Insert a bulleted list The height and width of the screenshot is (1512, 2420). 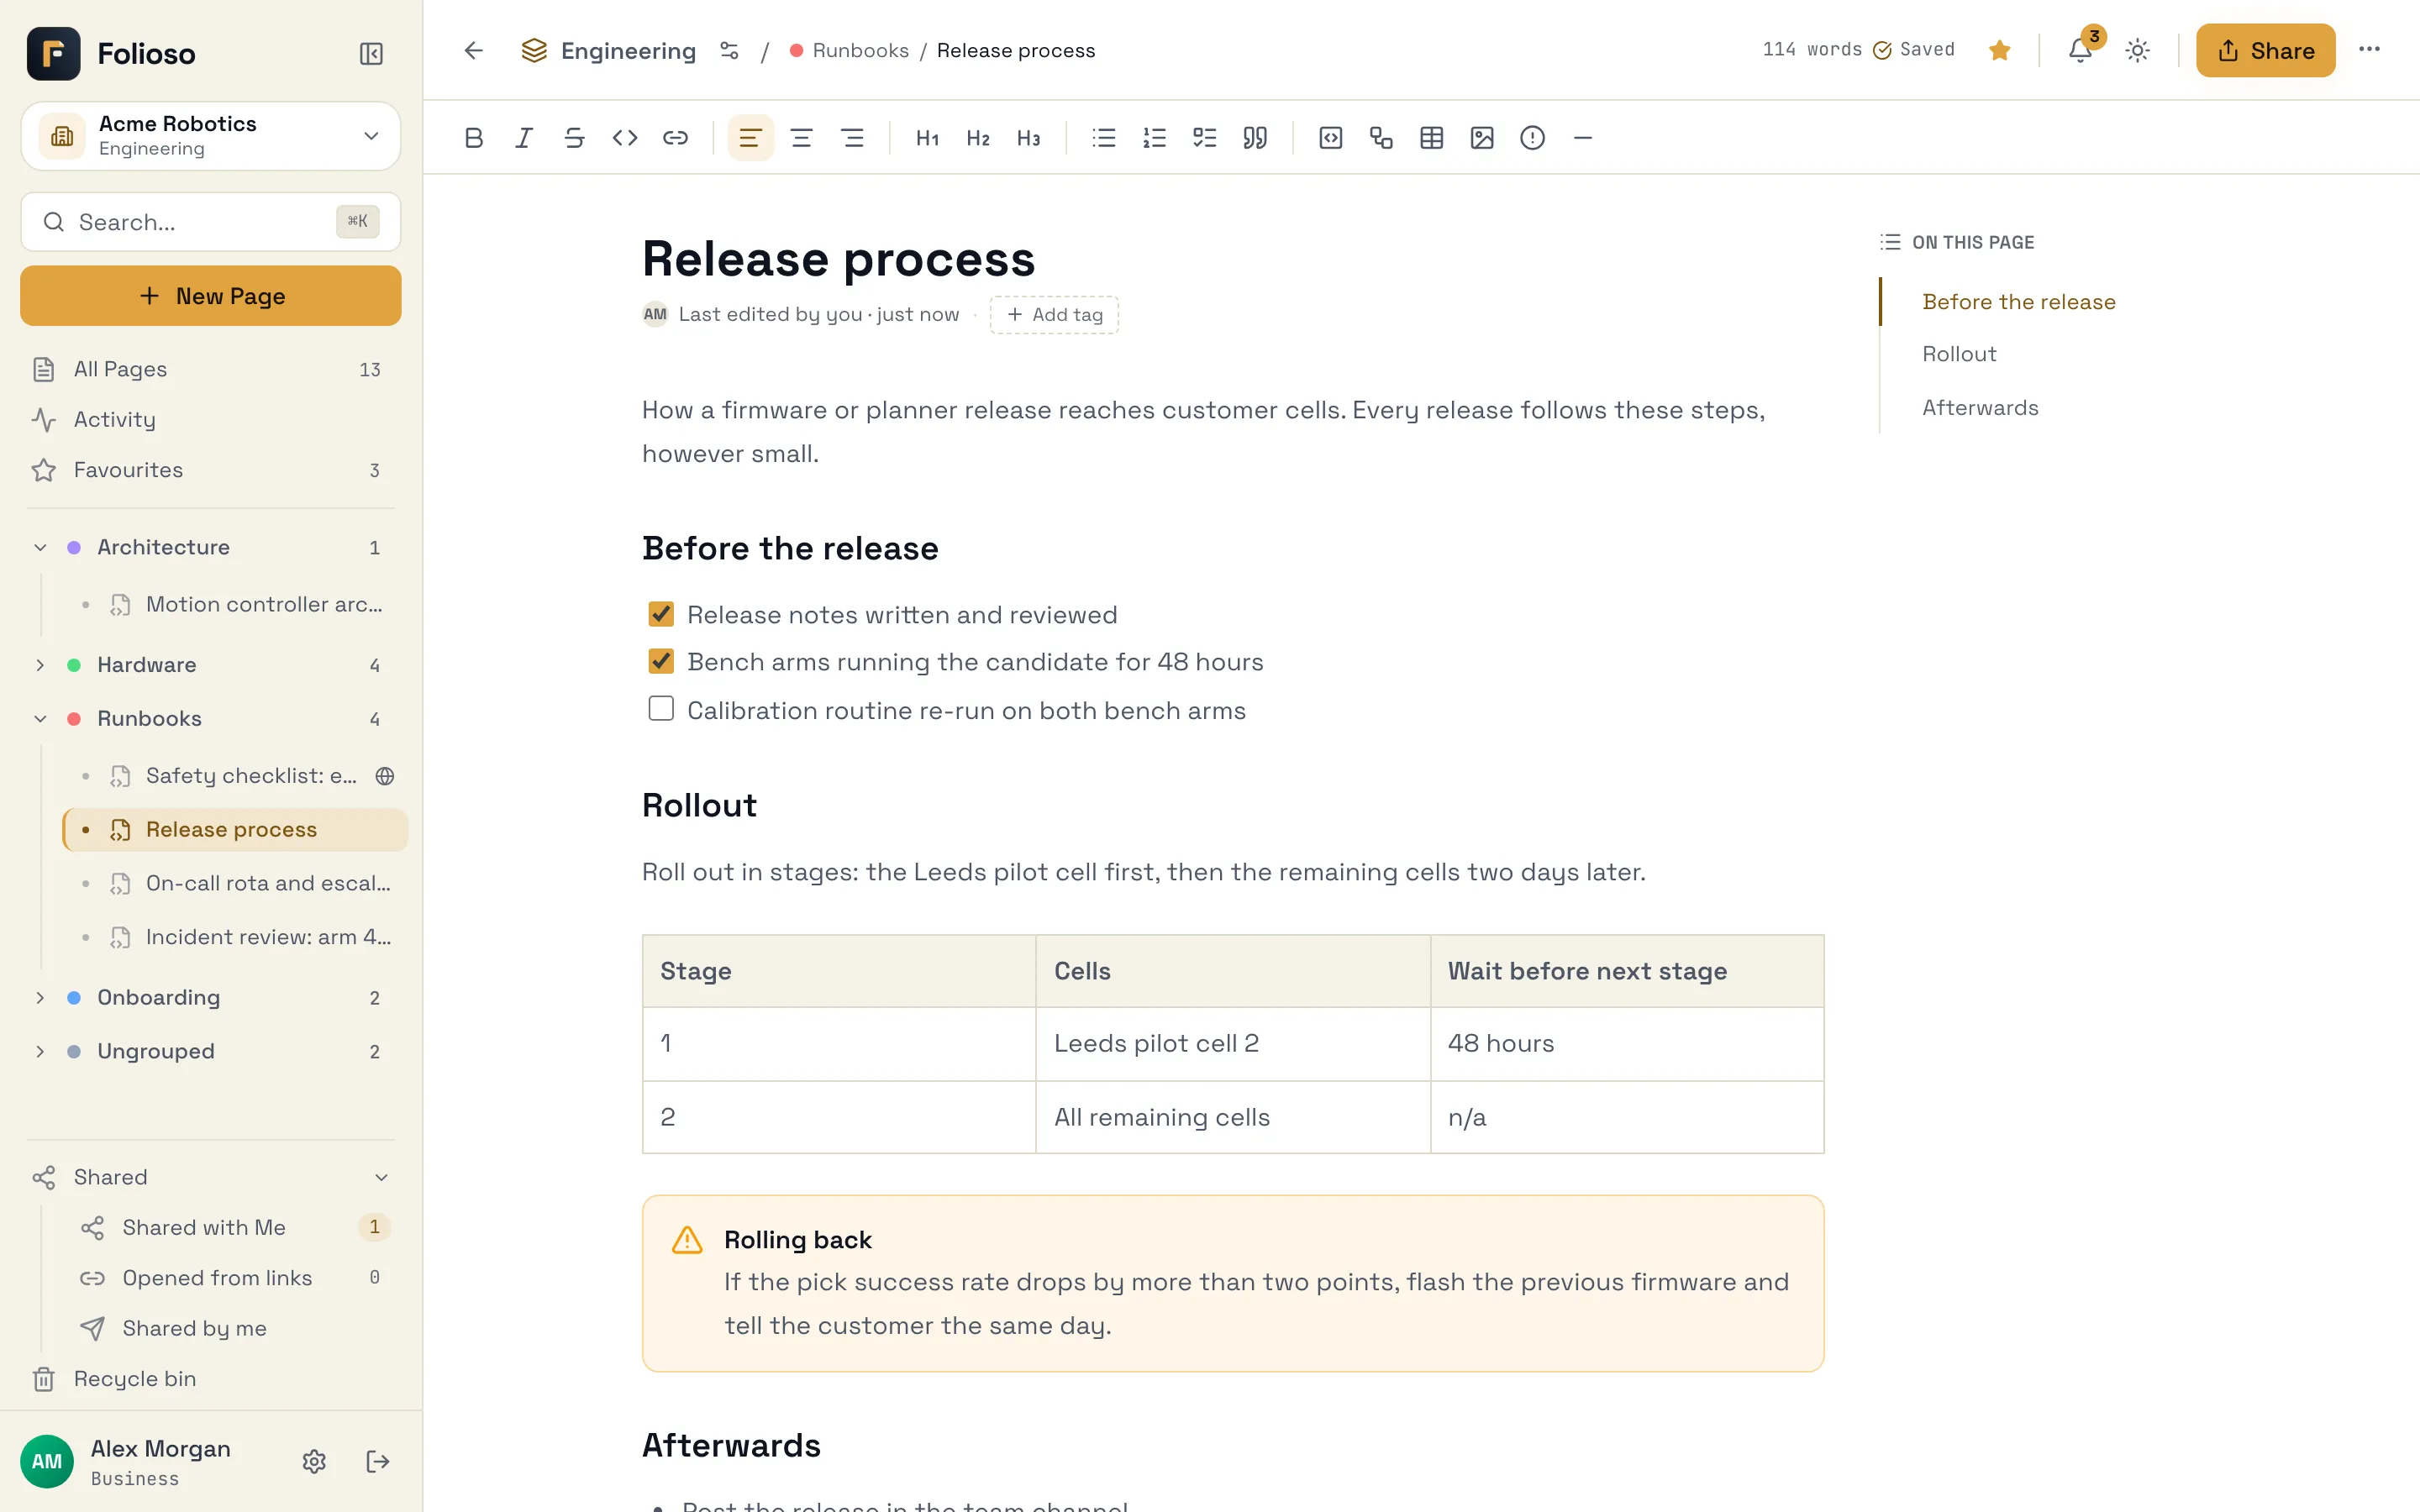[1104, 138]
